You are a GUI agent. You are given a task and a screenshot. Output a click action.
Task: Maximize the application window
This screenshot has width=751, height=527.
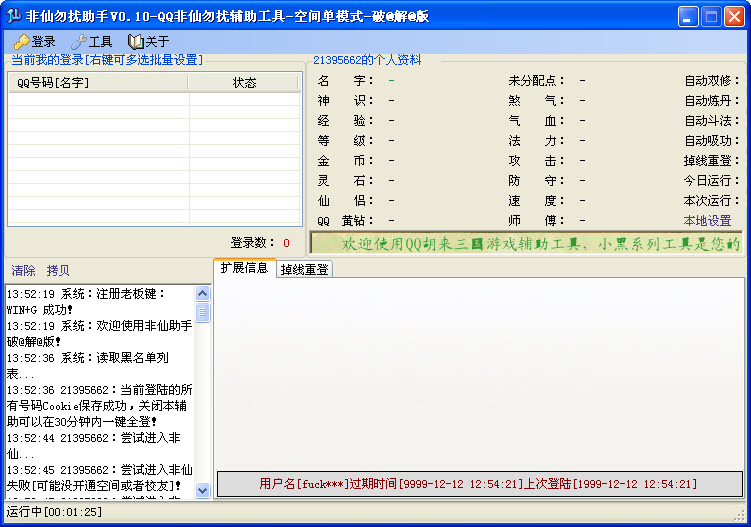pyautogui.click(x=711, y=16)
